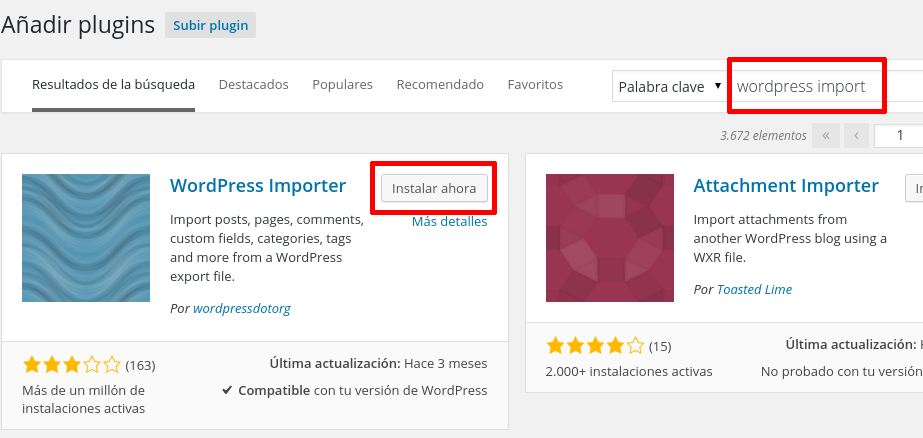Open the Resultados de la búsqueda tab

tap(113, 85)
